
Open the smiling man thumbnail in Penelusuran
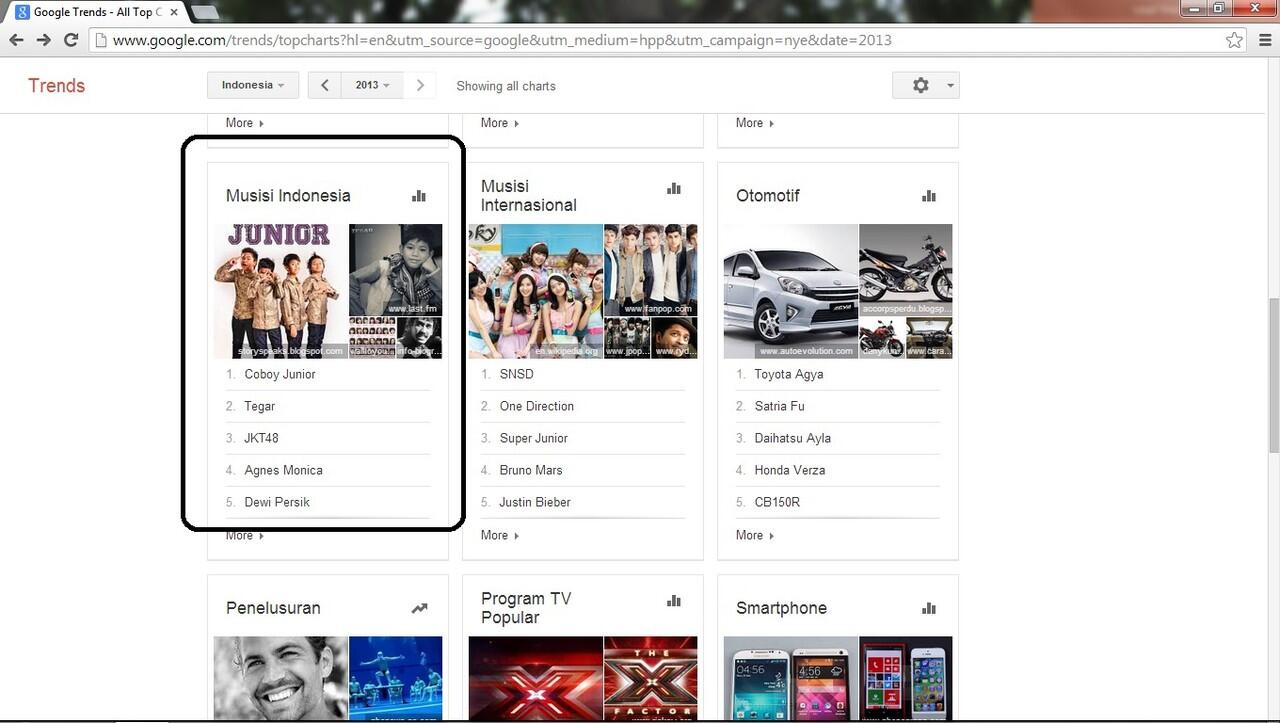[x=280, y=678]
